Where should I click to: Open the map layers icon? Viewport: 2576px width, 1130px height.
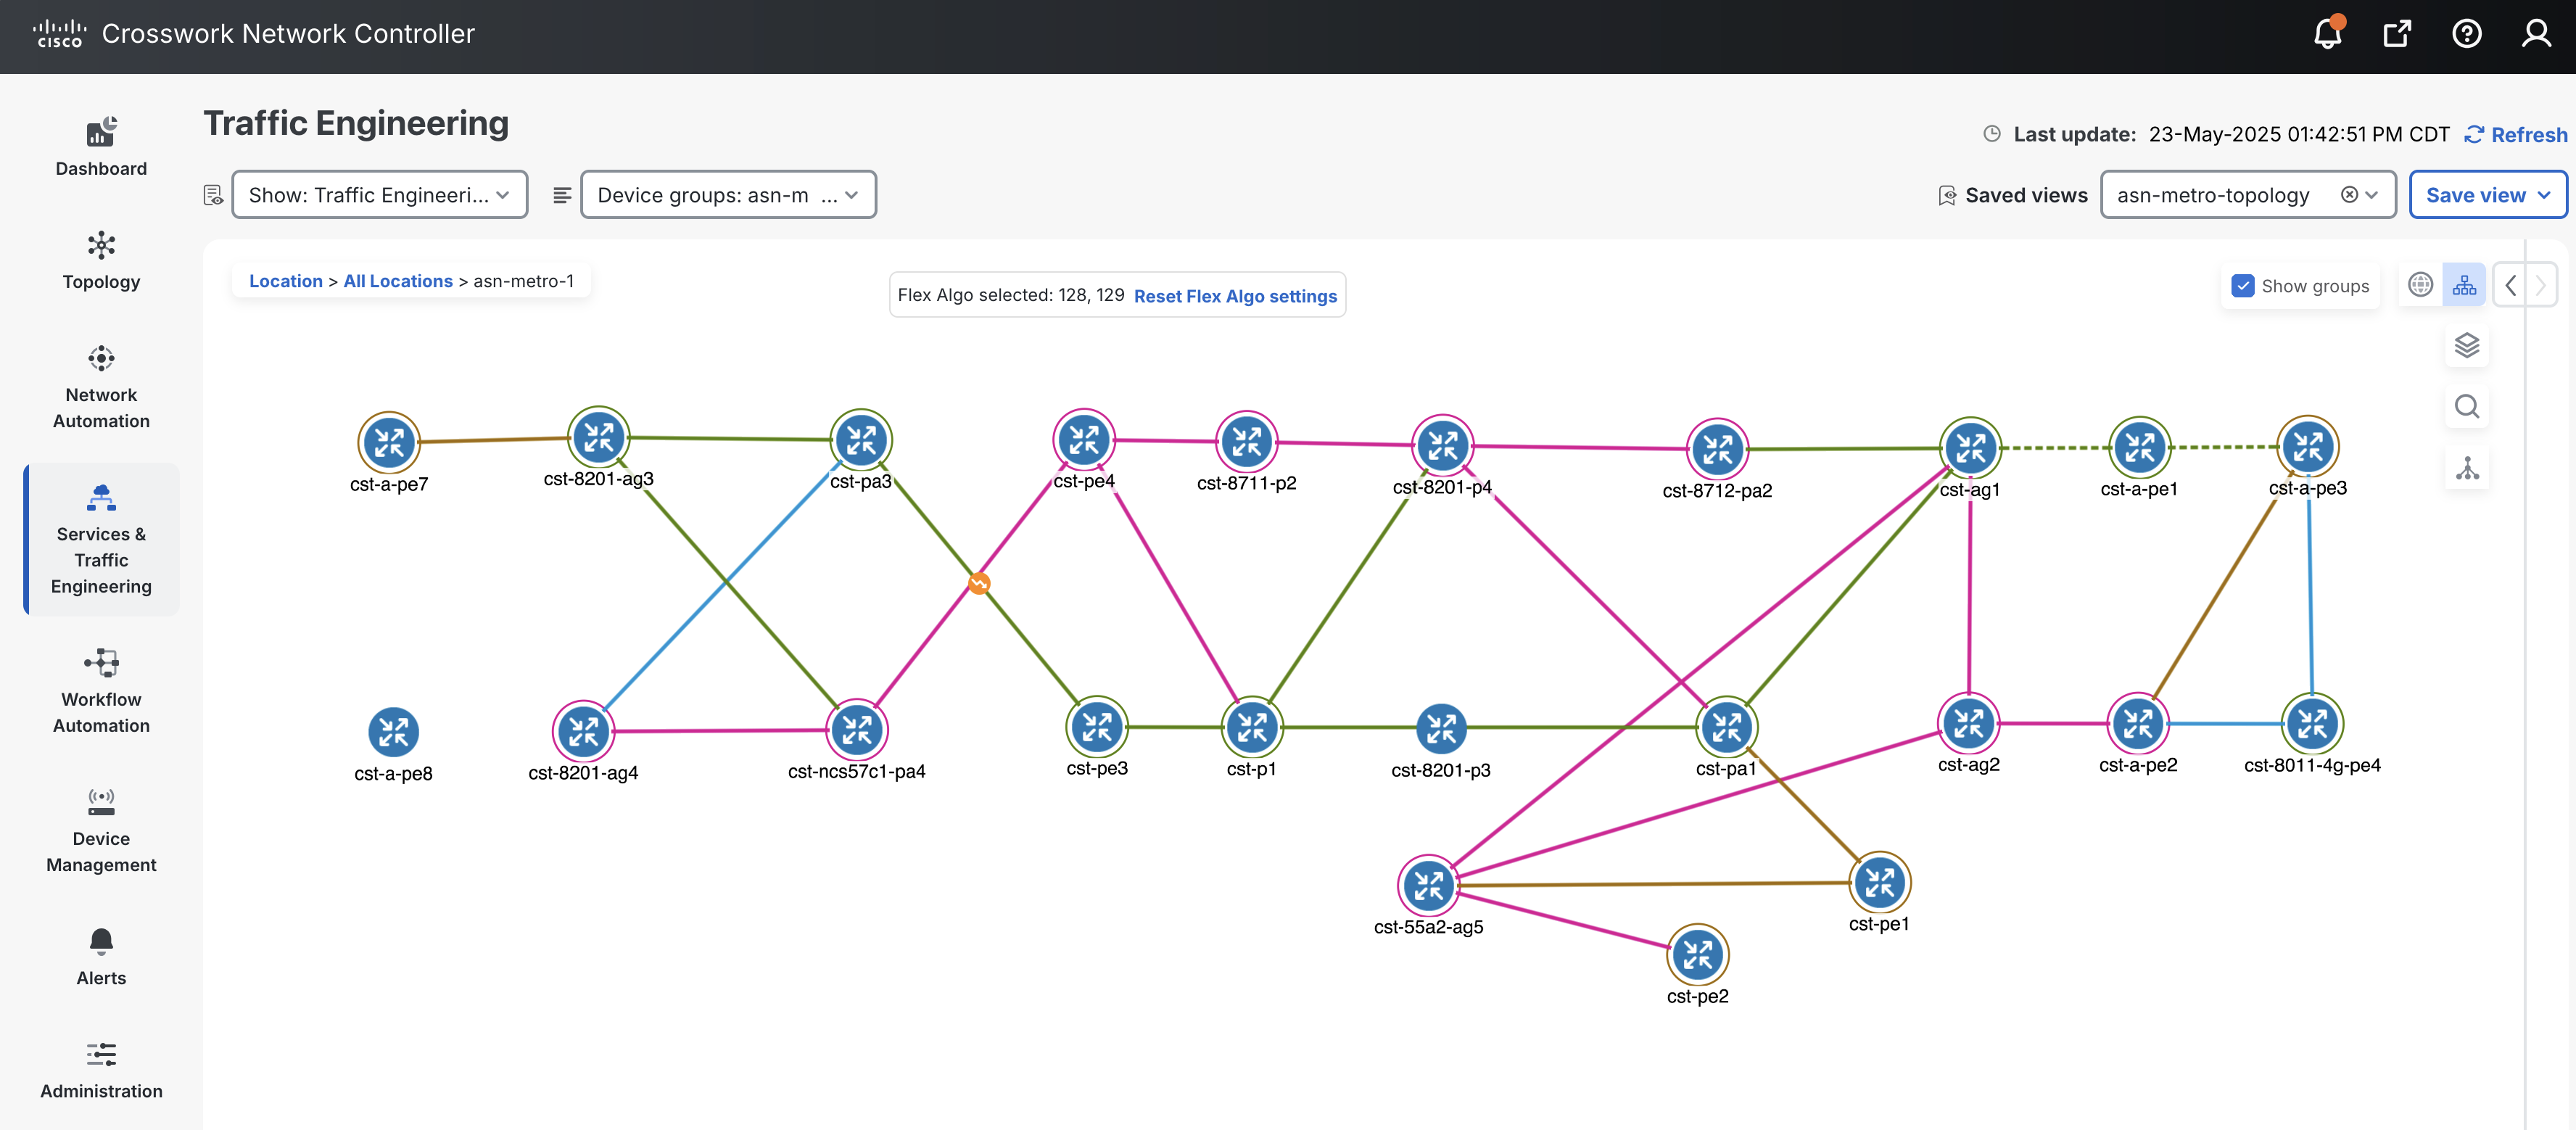(2466, 345)
